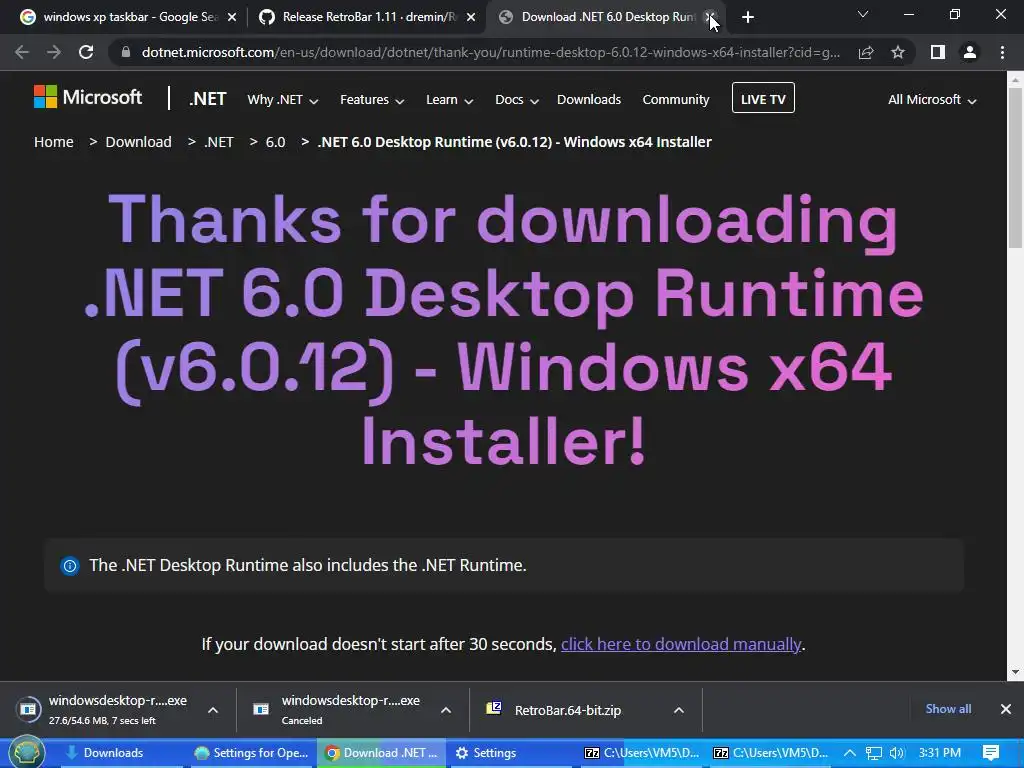Screen dimensions: 1024x768
Task: Click the page vertical scrollbar thumb
Action: (x=1015, y=167)
